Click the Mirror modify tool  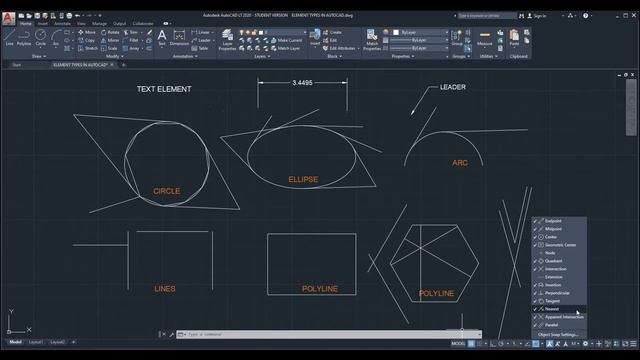point(110,40)
